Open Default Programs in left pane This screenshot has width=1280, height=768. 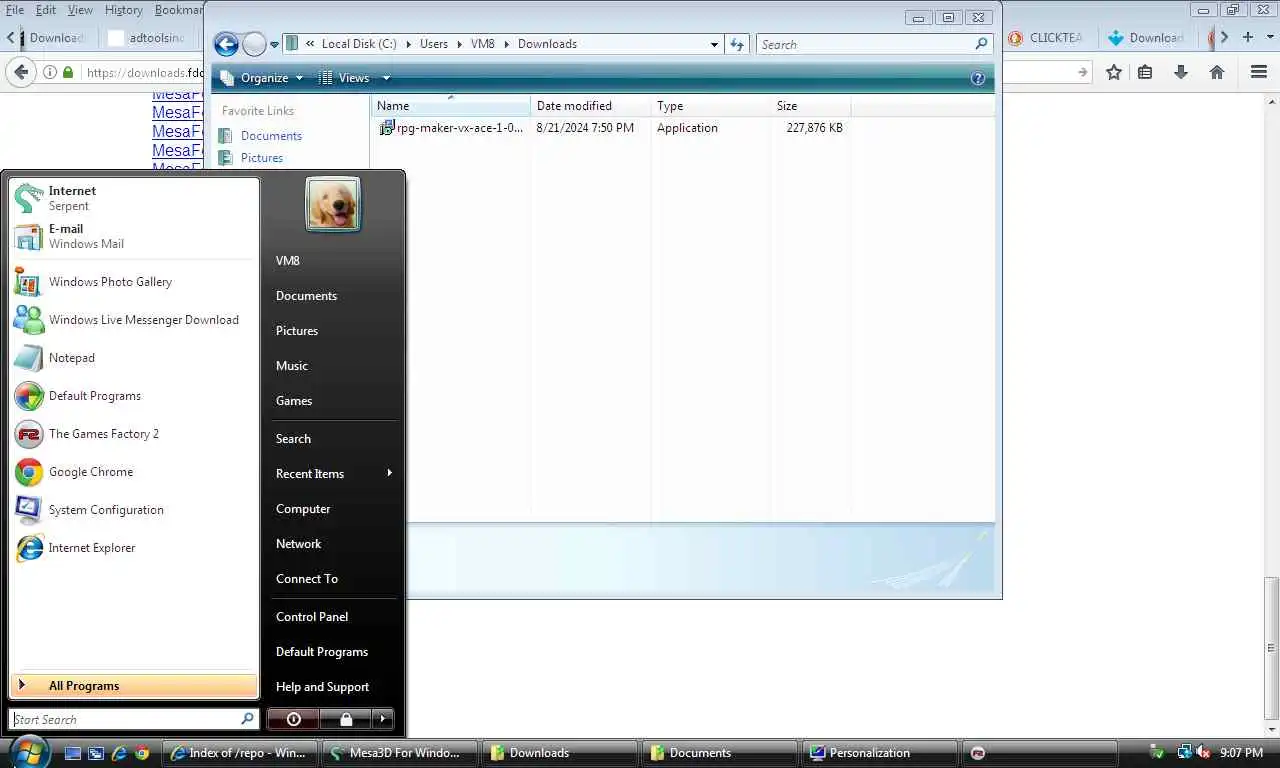pyautogui.click(x=134, y=396)
